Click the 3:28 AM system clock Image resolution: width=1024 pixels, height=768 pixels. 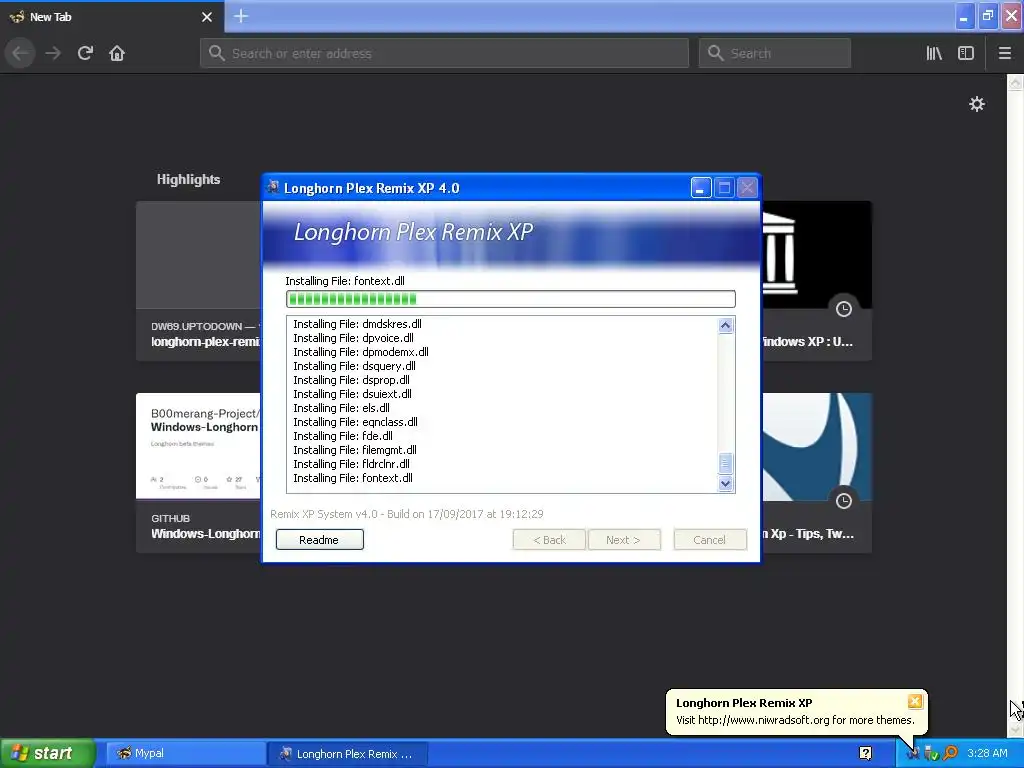[987, 753]
